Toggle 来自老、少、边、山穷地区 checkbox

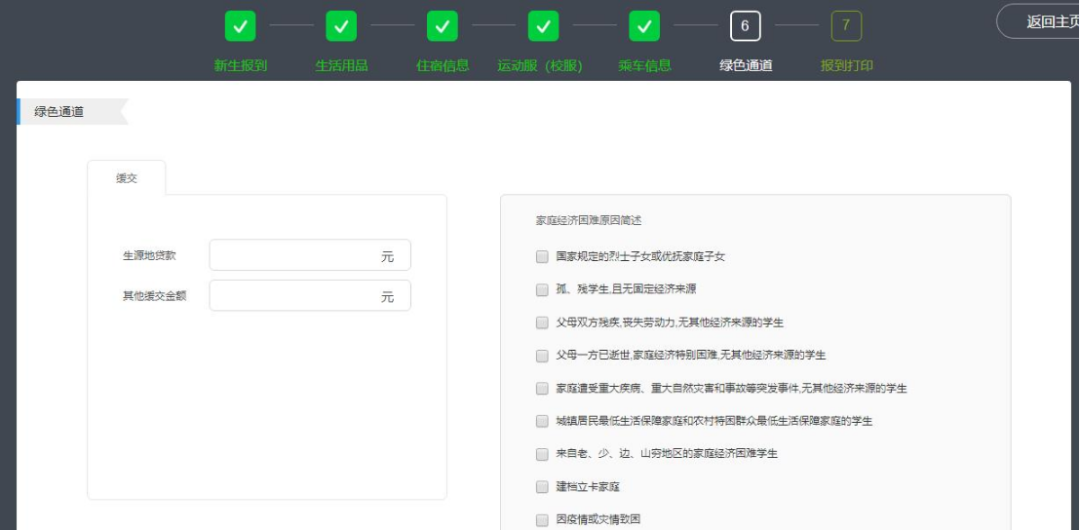click(542, 454)
